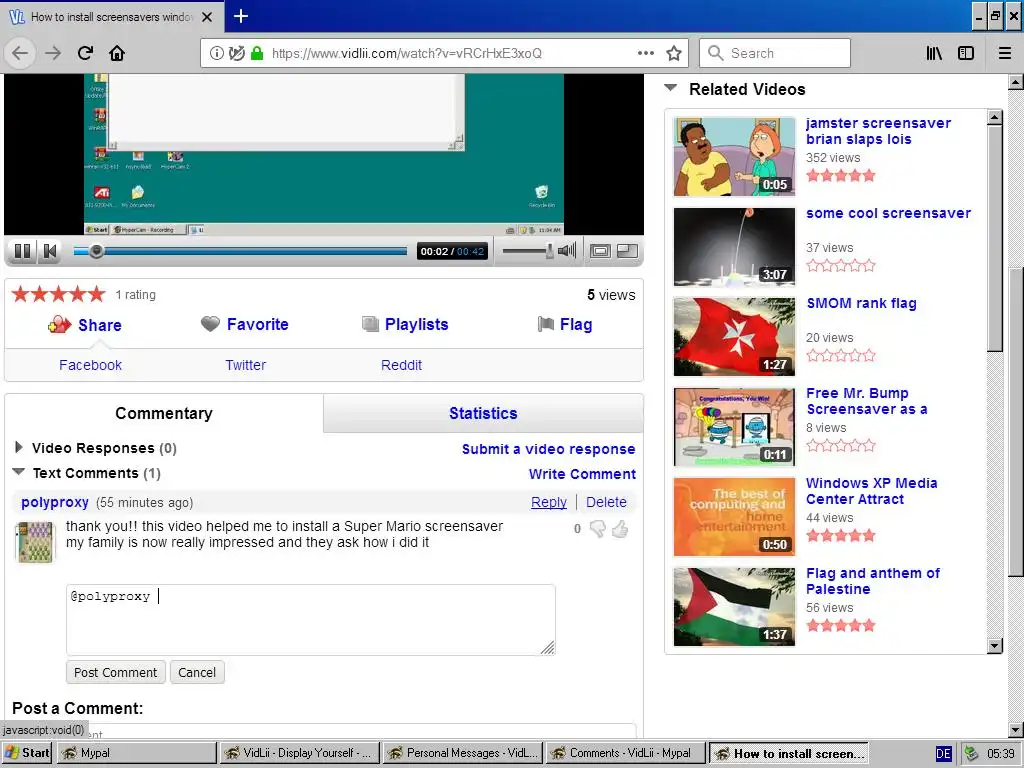This screenshot has height=768, width=1024.
Task: Click the DE language indicator in tray
Action: [943, 754]
